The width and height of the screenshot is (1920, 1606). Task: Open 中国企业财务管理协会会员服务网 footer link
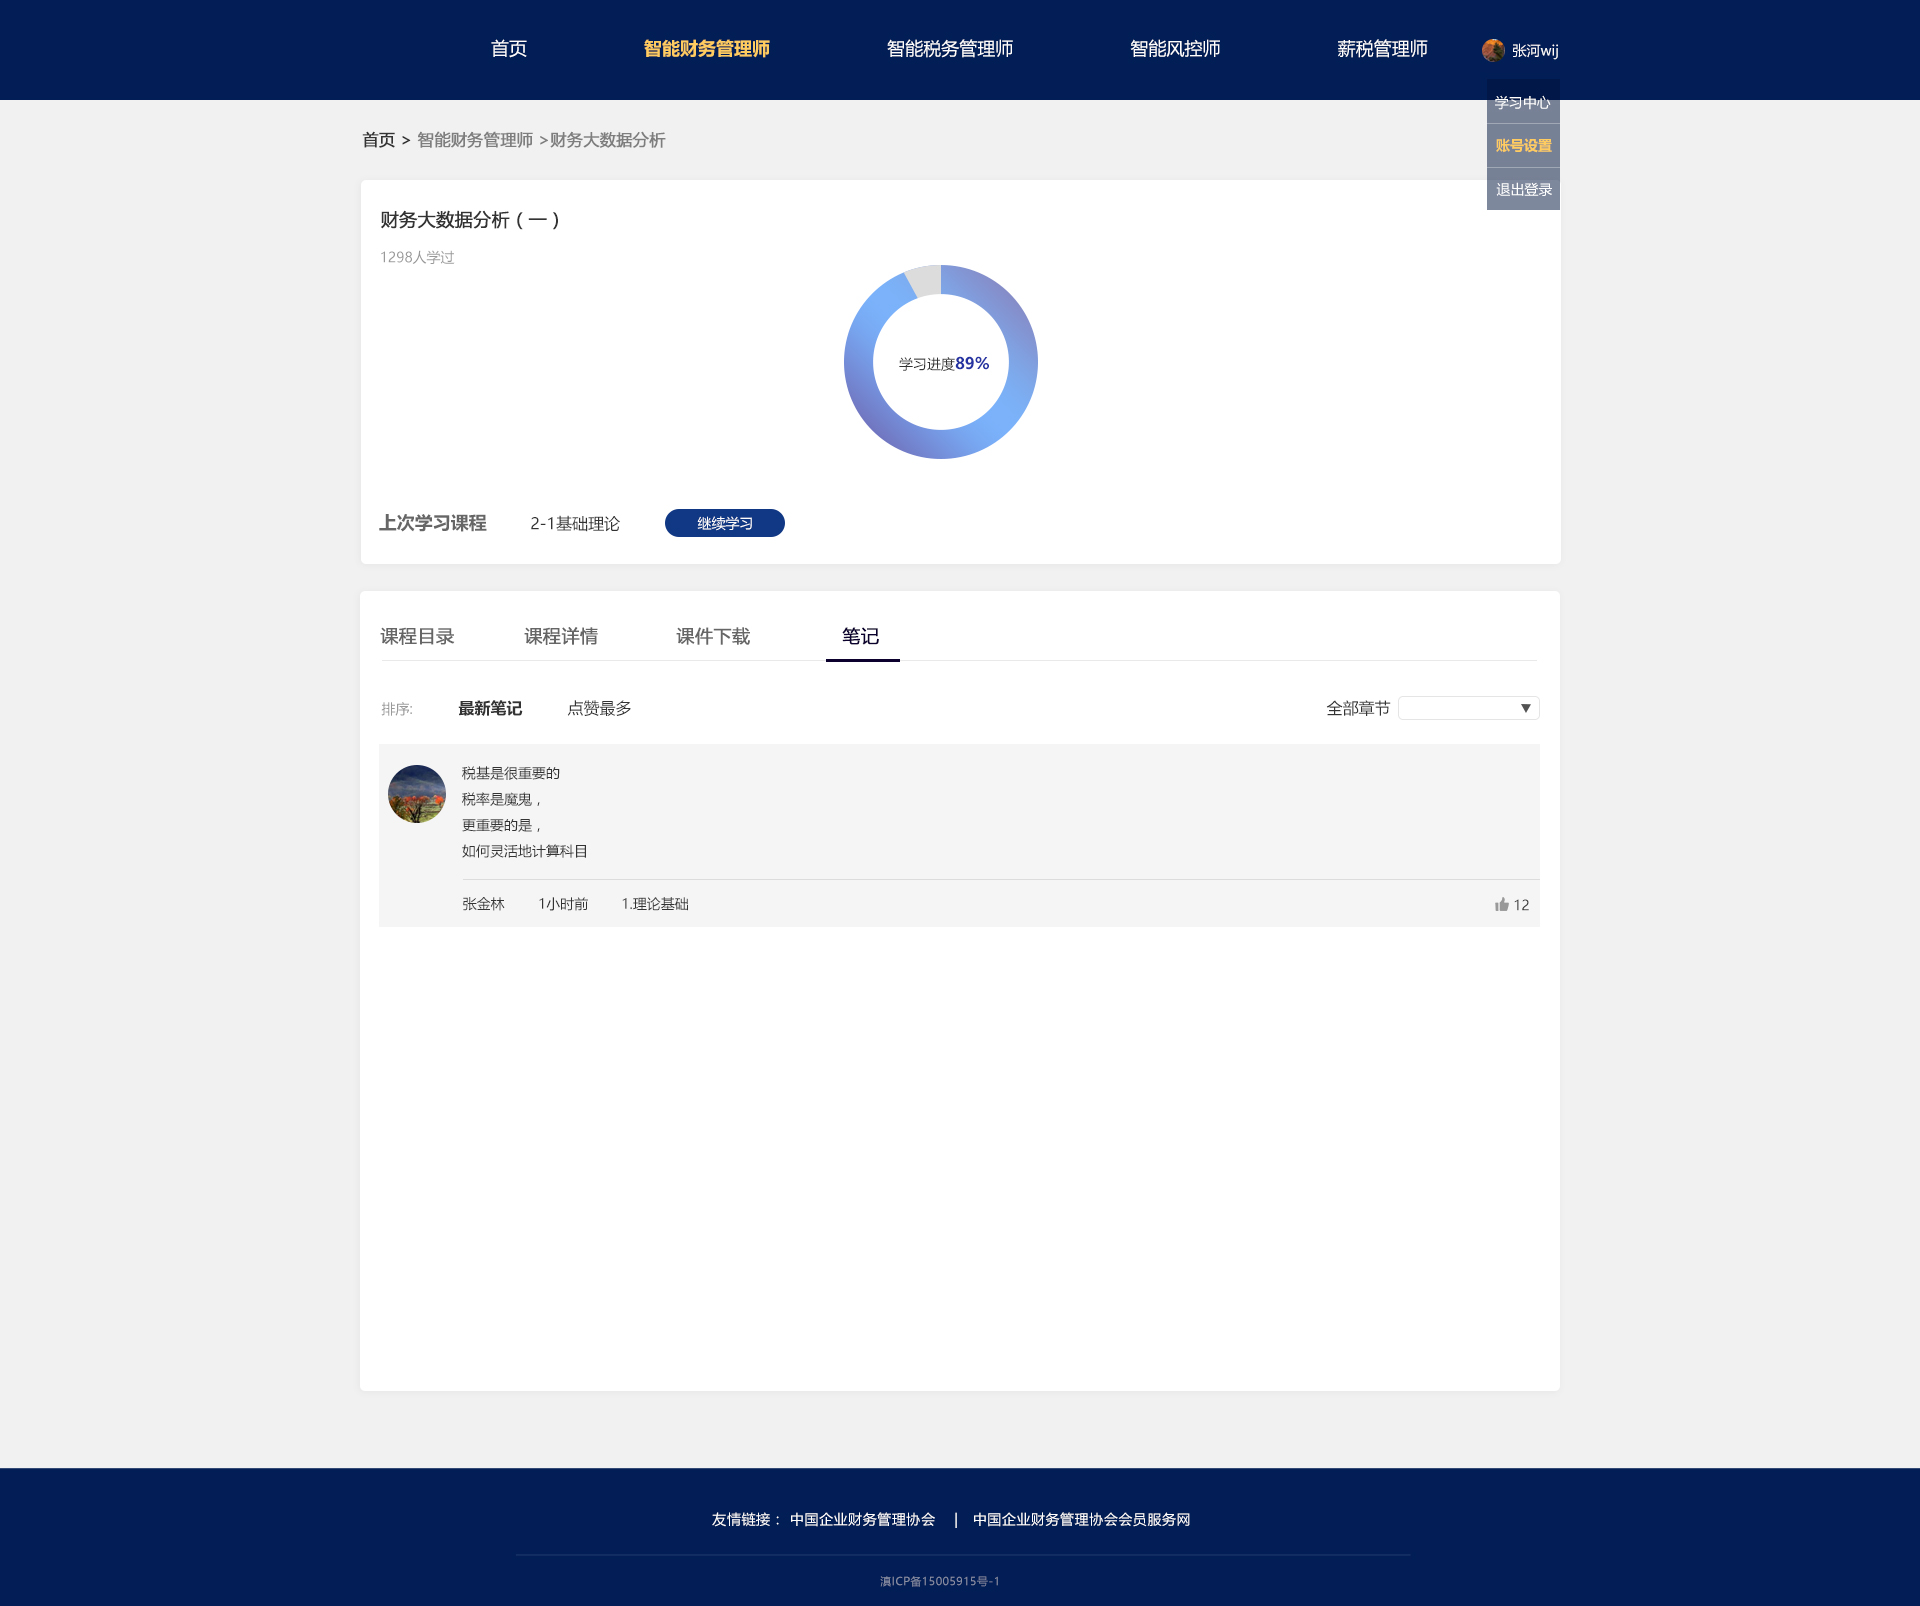coord(1081,1519)
